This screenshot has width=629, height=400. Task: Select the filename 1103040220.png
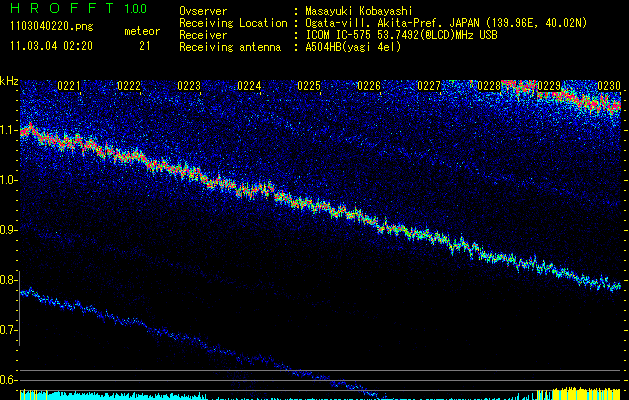click(x=46, y=28)
